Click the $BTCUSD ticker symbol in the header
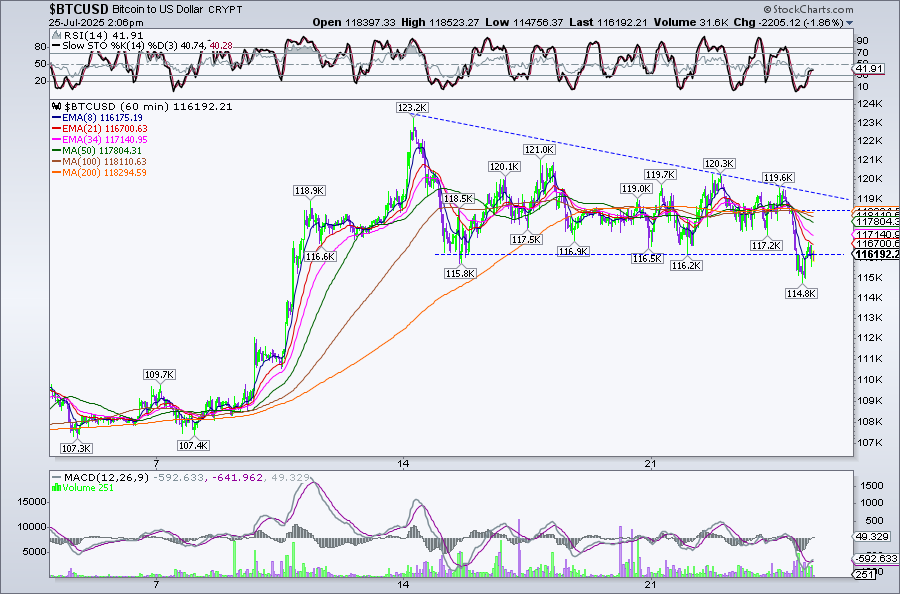The height and width of the screenshot is (594, 900). (x=79, y=9)
